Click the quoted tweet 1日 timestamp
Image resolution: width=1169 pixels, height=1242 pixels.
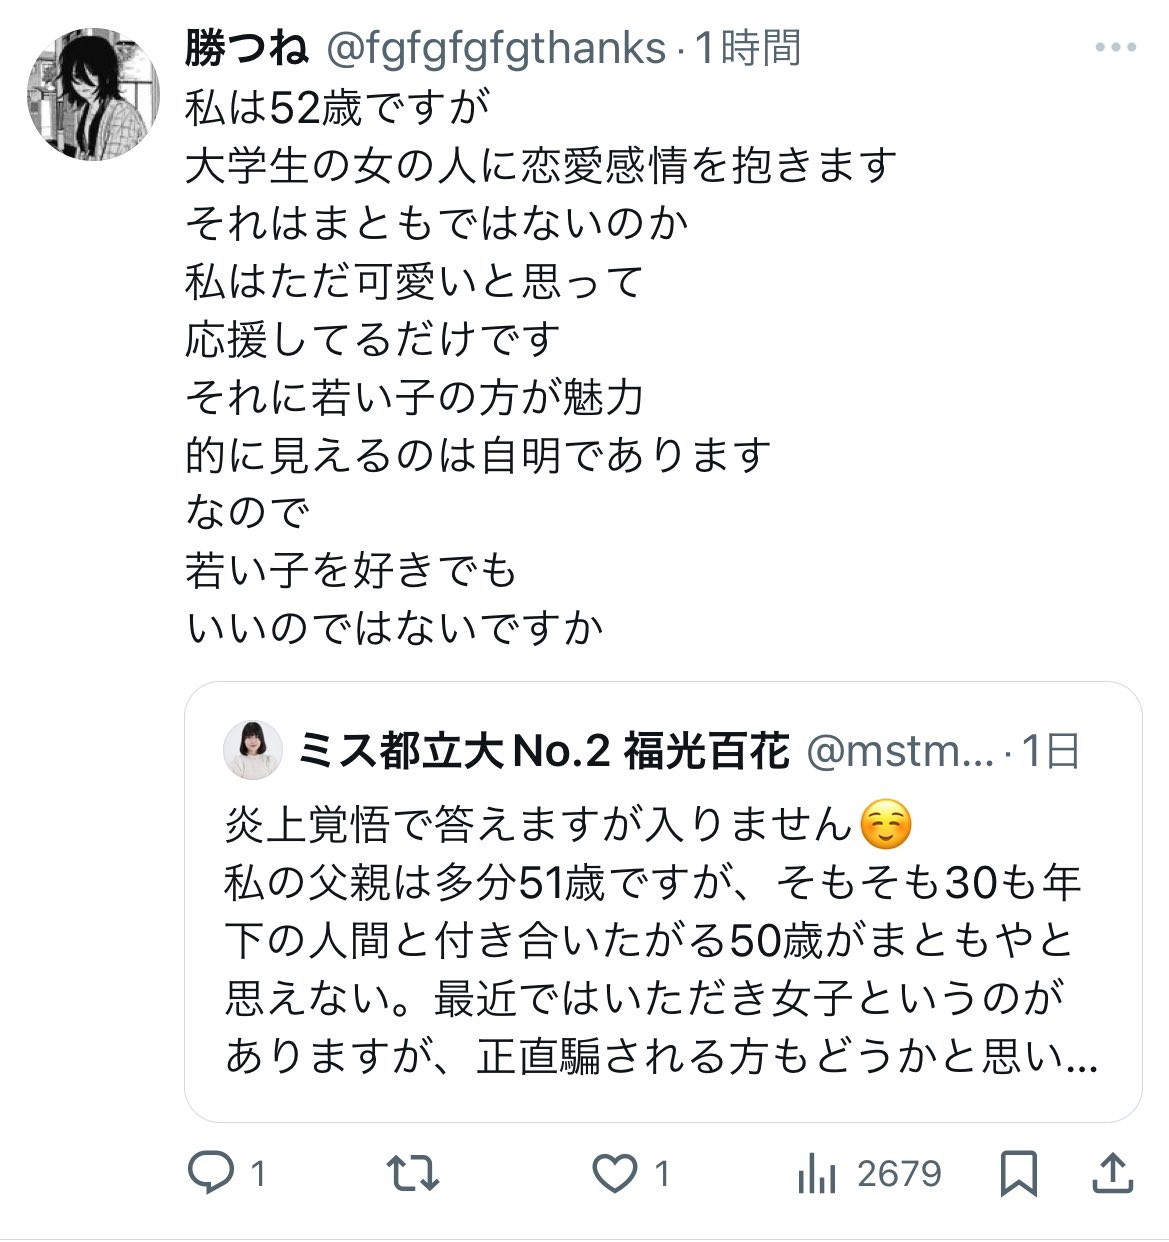point(1050,751)
